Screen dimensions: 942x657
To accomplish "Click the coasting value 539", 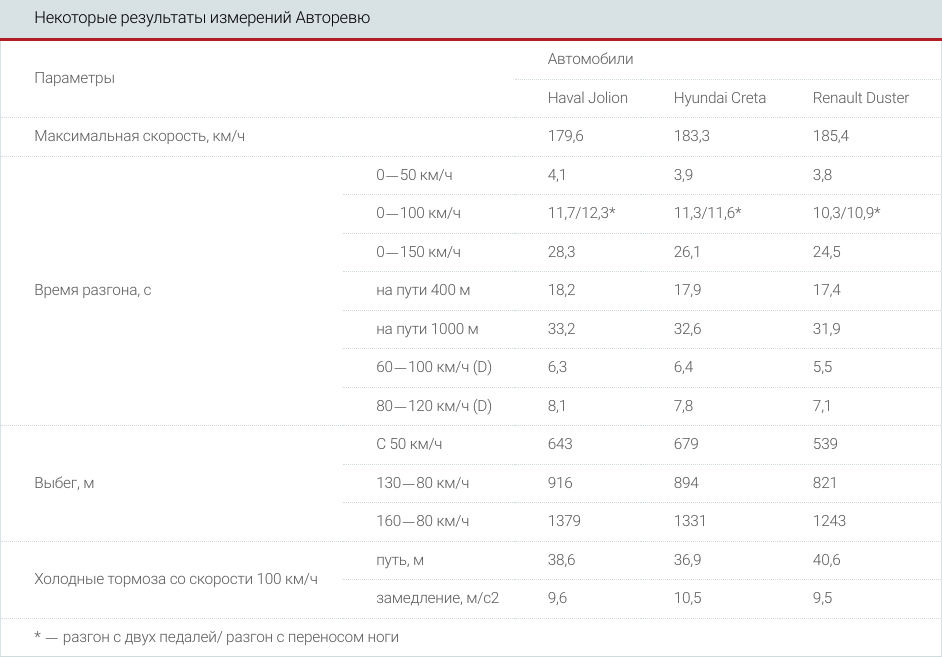I will pyautogui.click(x=825, y=444).
